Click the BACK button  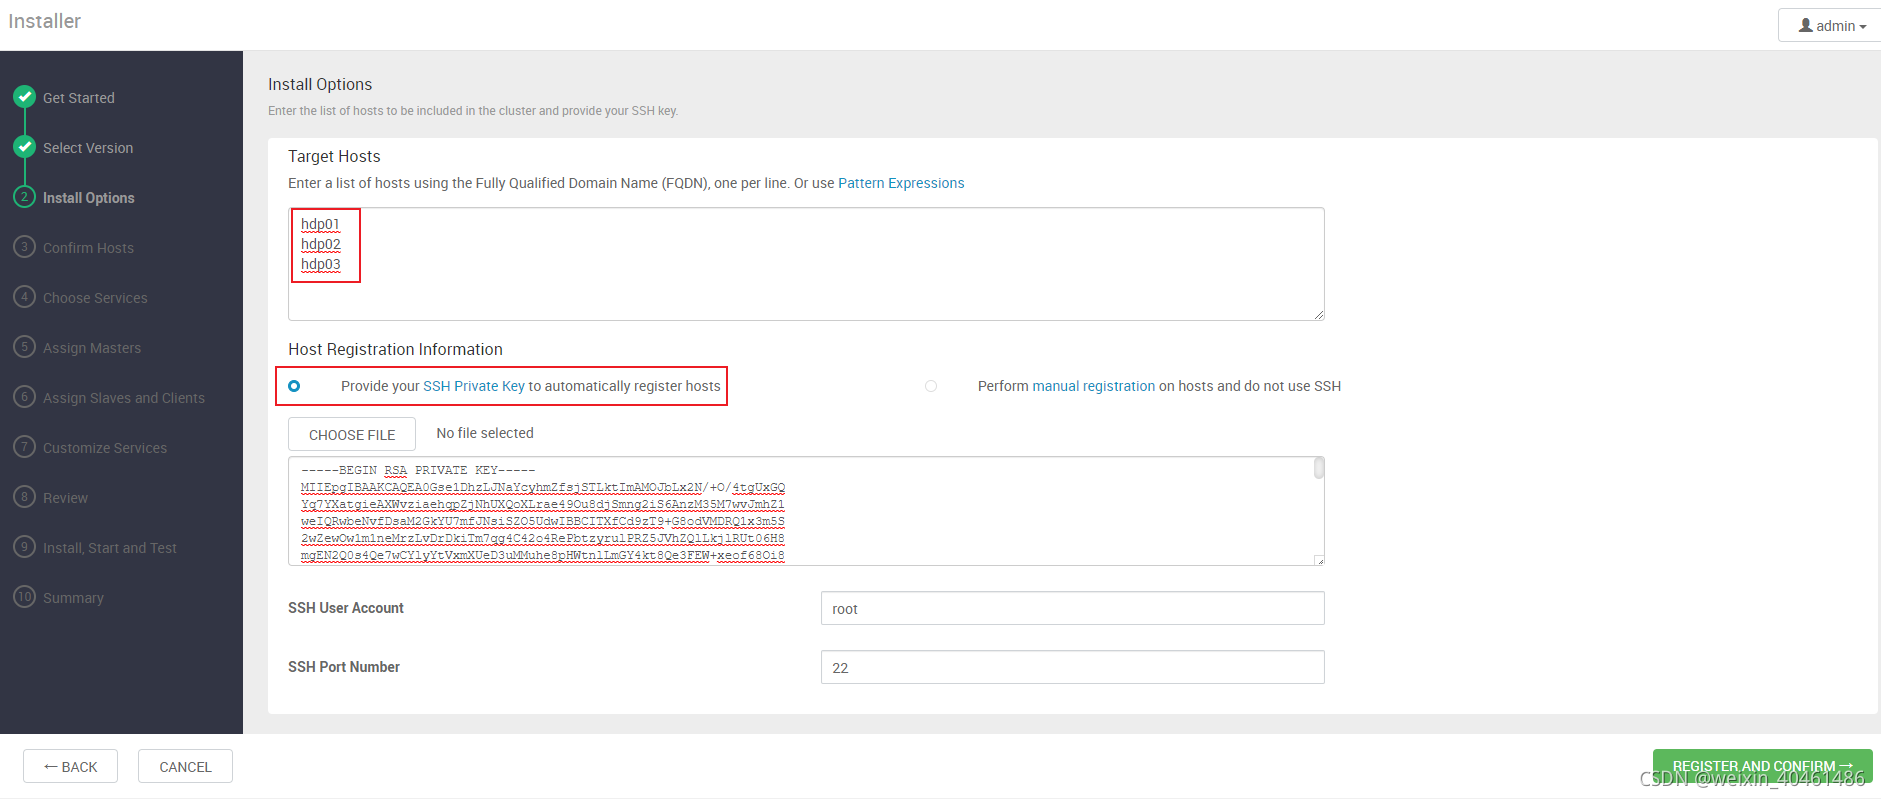coord(70,766)
